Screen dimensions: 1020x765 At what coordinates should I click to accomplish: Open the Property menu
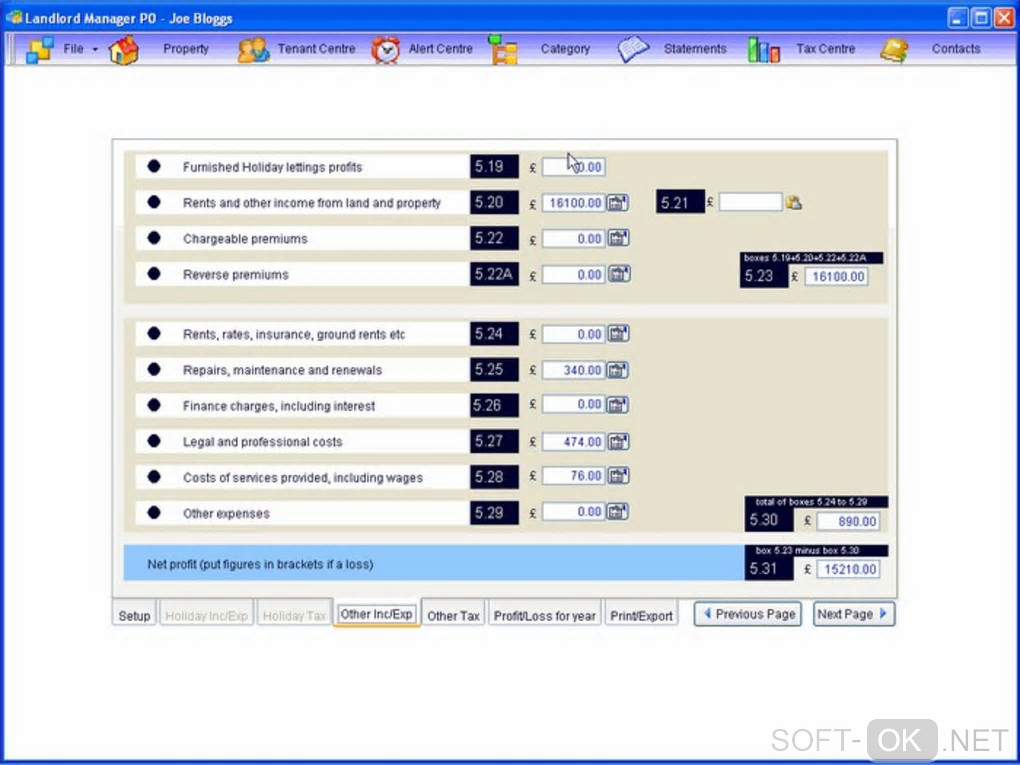[x=185, y=49]
